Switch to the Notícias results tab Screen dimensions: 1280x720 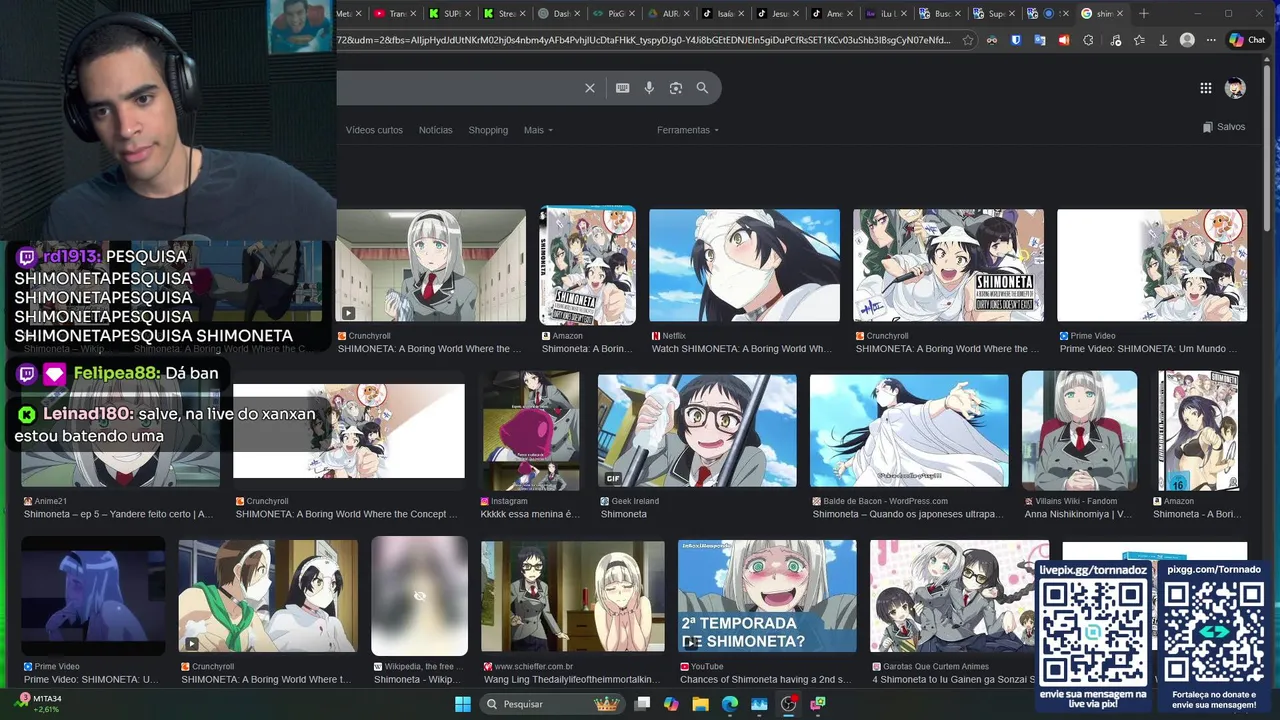click(435, 130)
